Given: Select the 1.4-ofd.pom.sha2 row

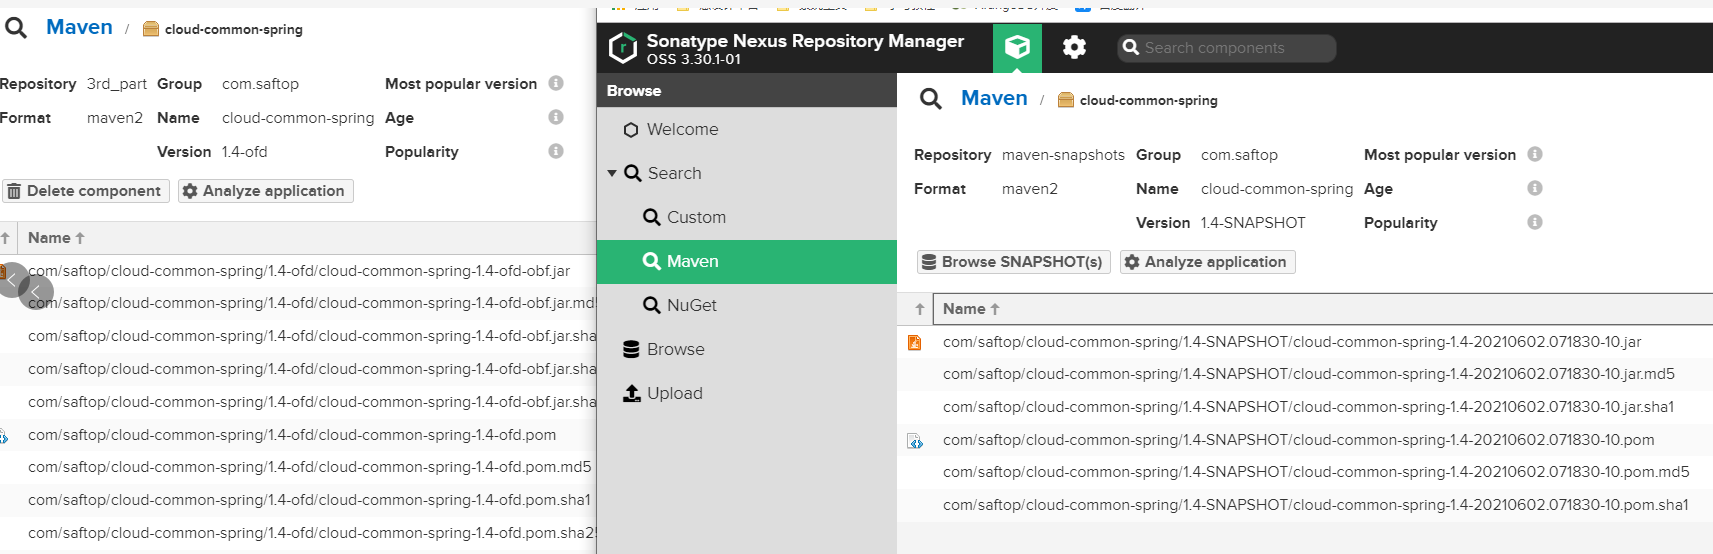Looking at the screenshot, I should [x=298, y=533].
